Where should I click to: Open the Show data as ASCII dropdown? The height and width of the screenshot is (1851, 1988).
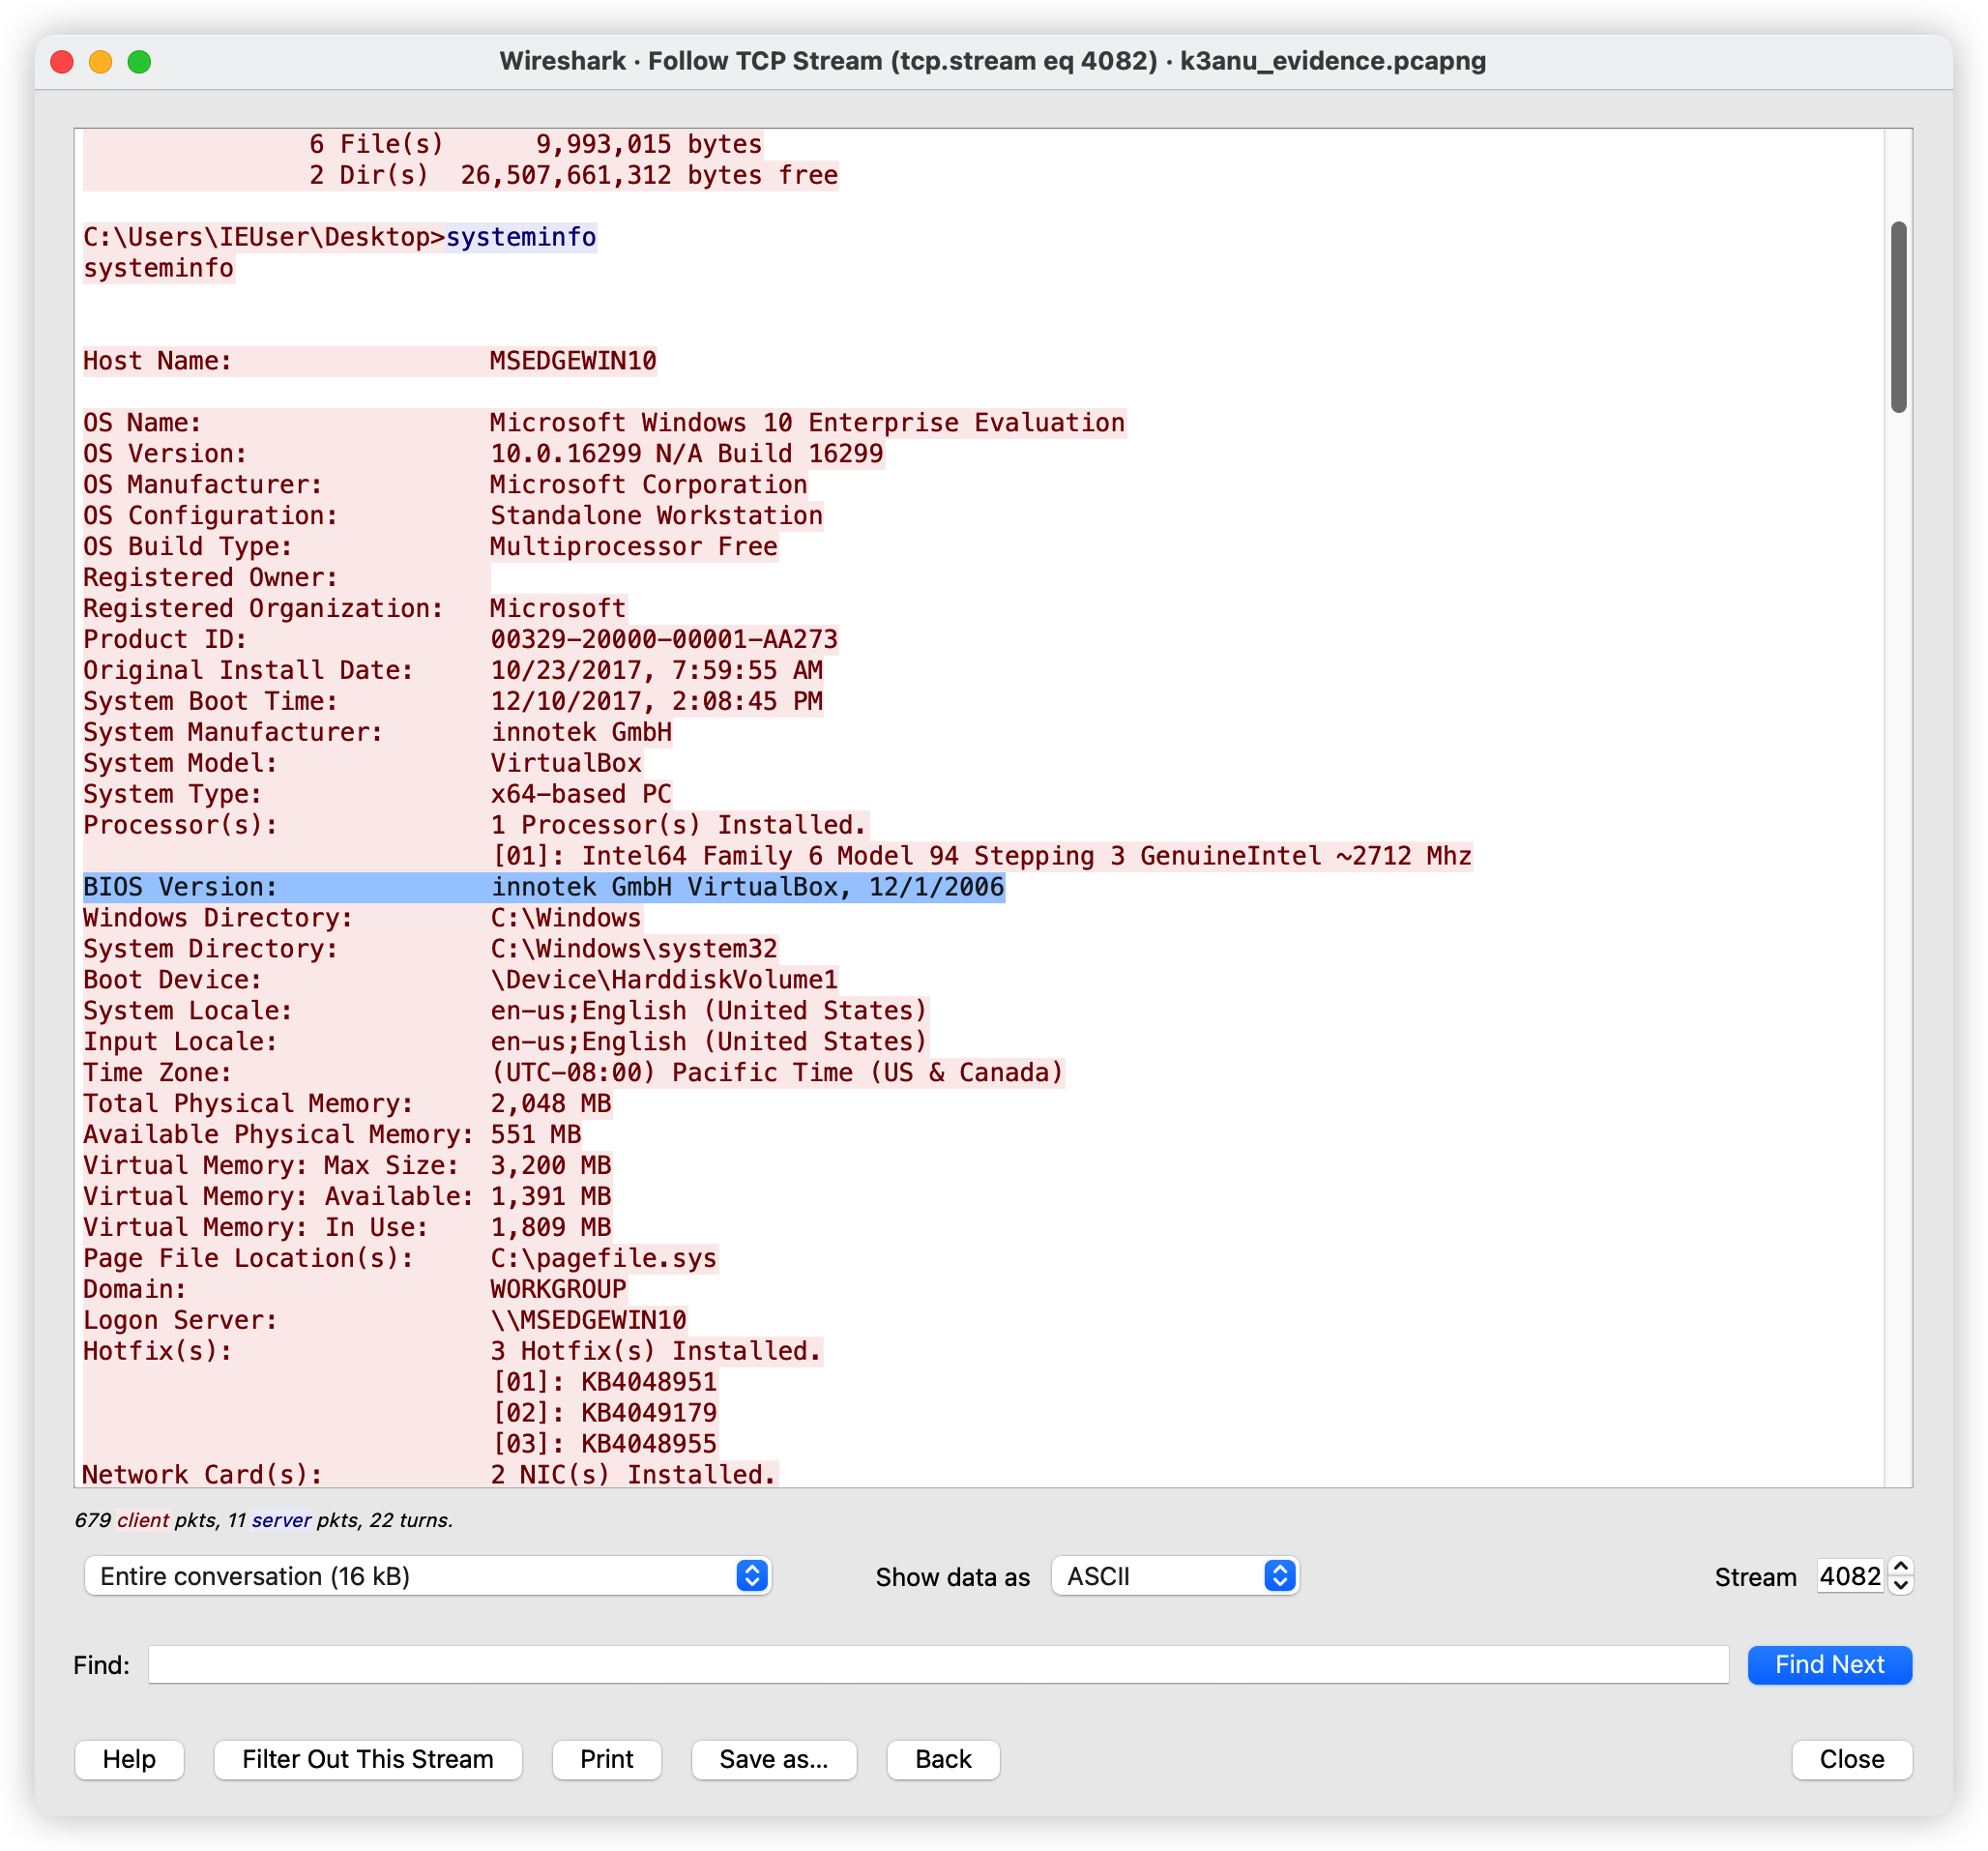point(1174,1576)
